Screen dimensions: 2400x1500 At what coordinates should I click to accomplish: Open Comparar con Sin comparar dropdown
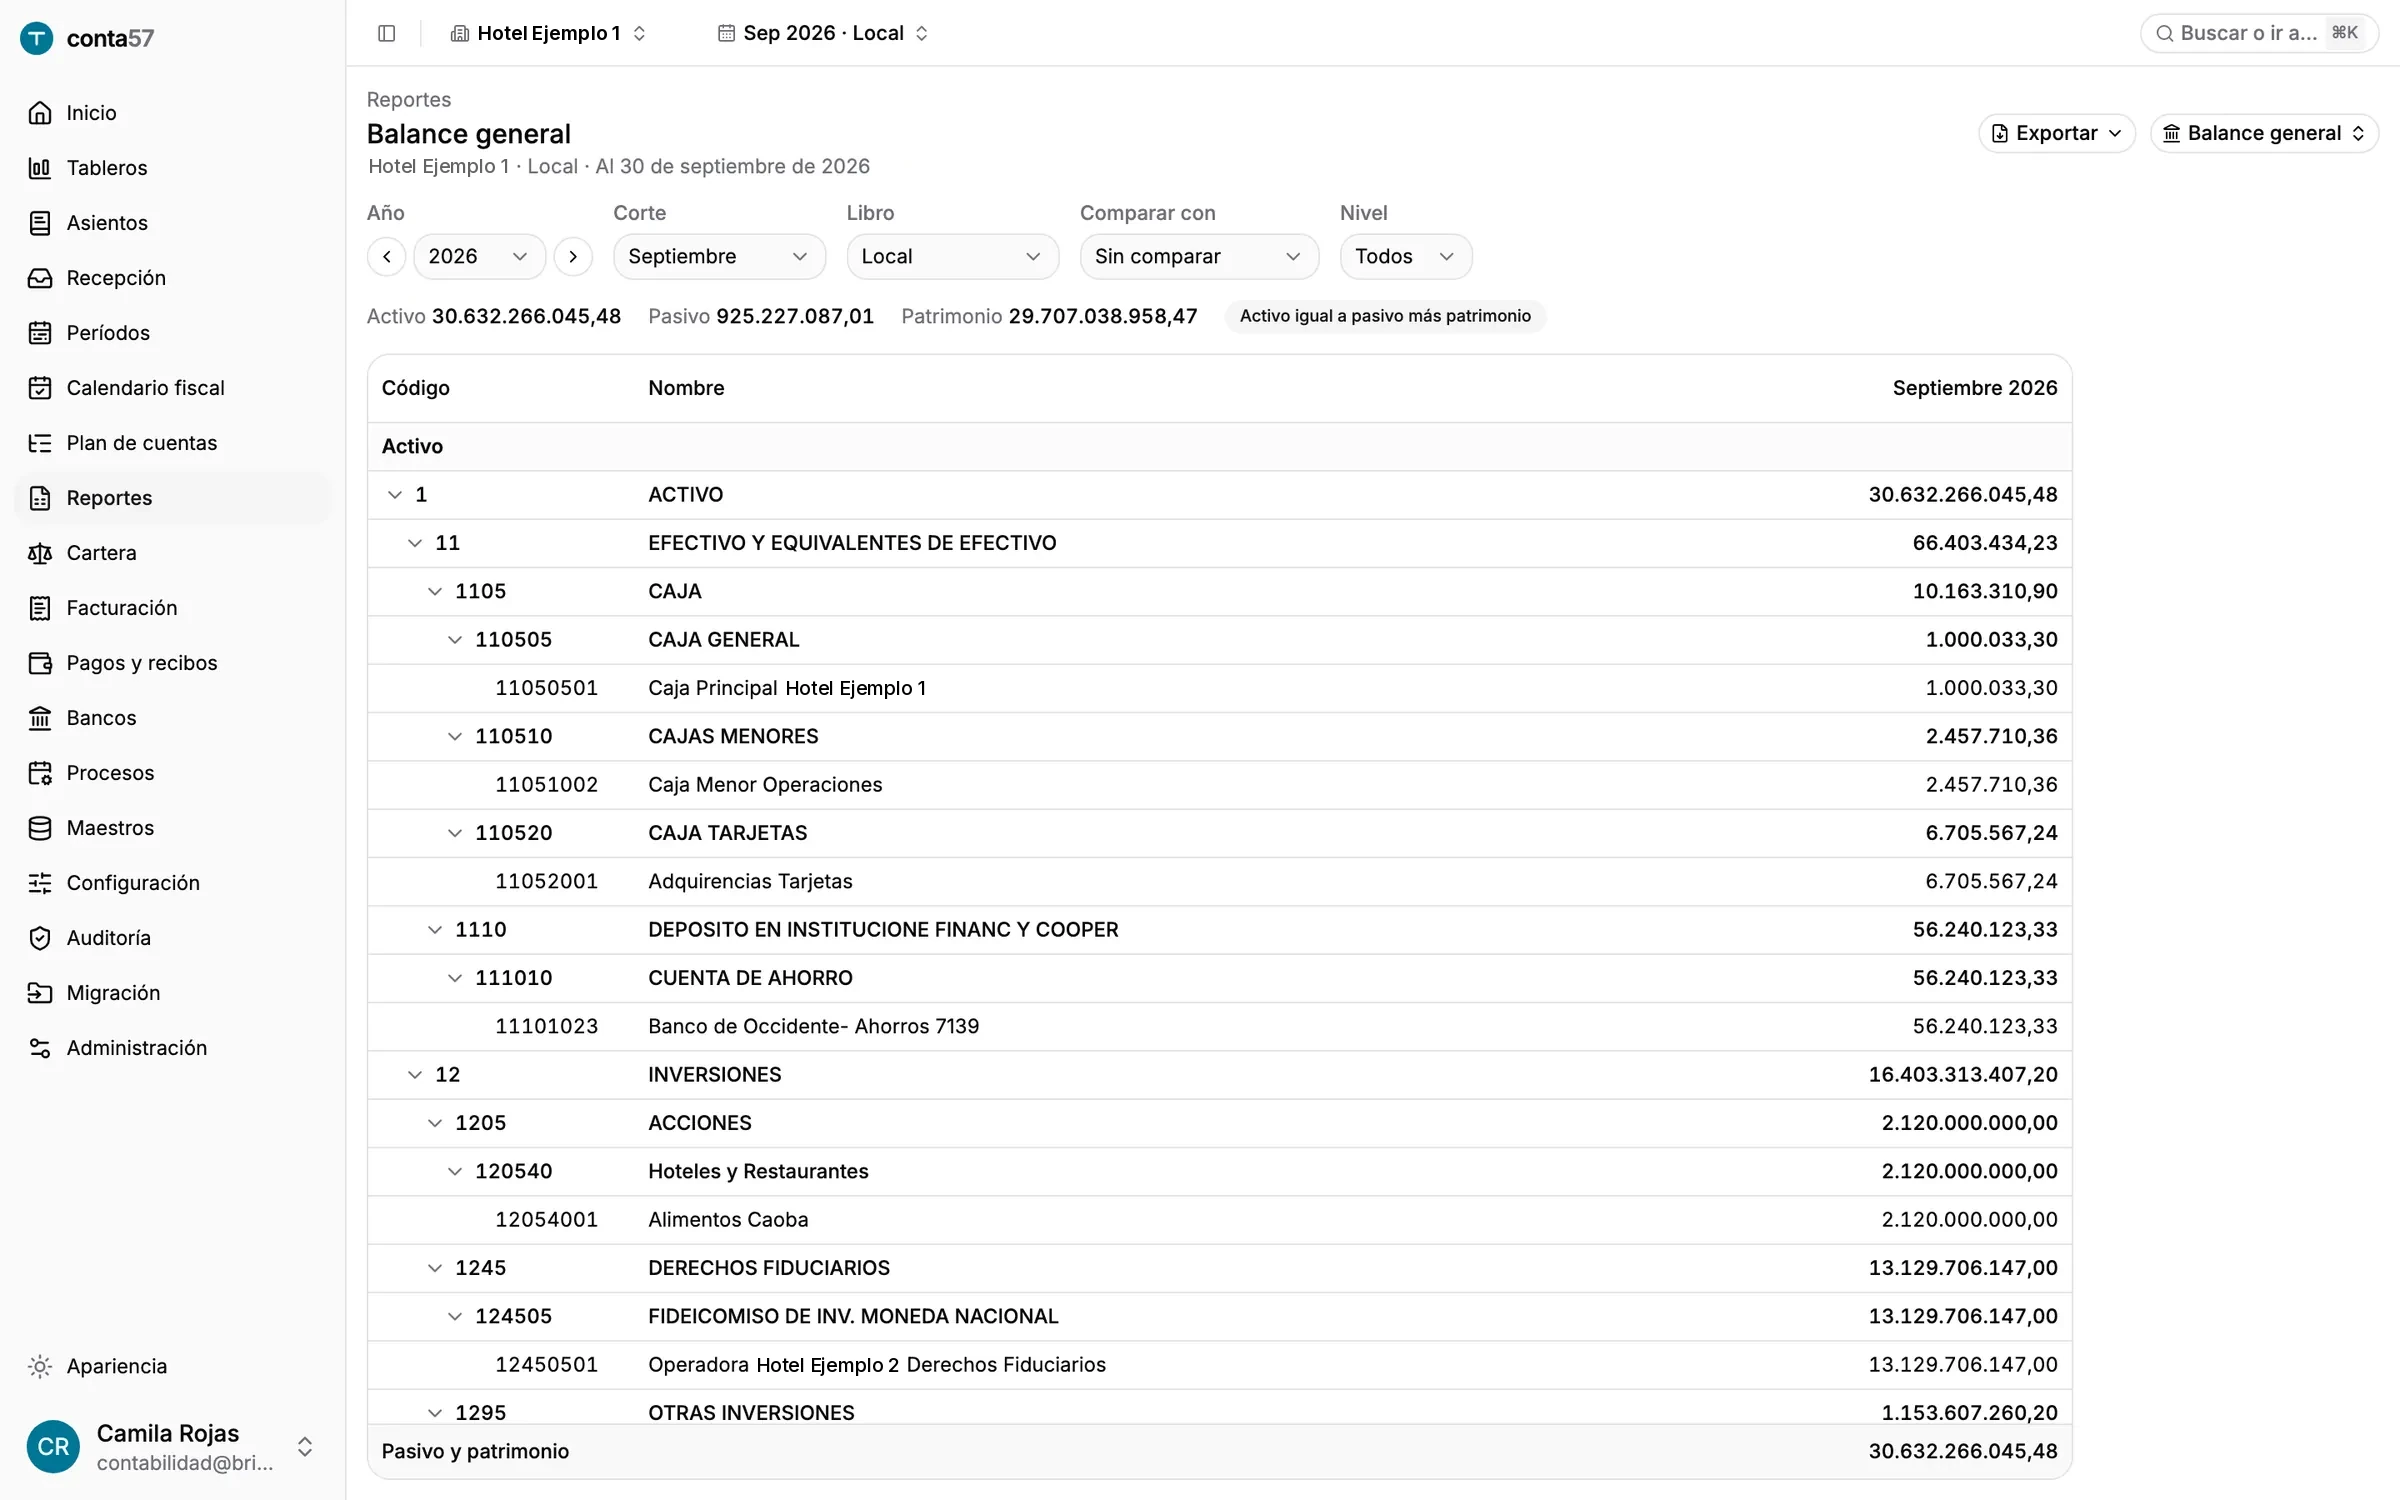tap(1199, 257)
